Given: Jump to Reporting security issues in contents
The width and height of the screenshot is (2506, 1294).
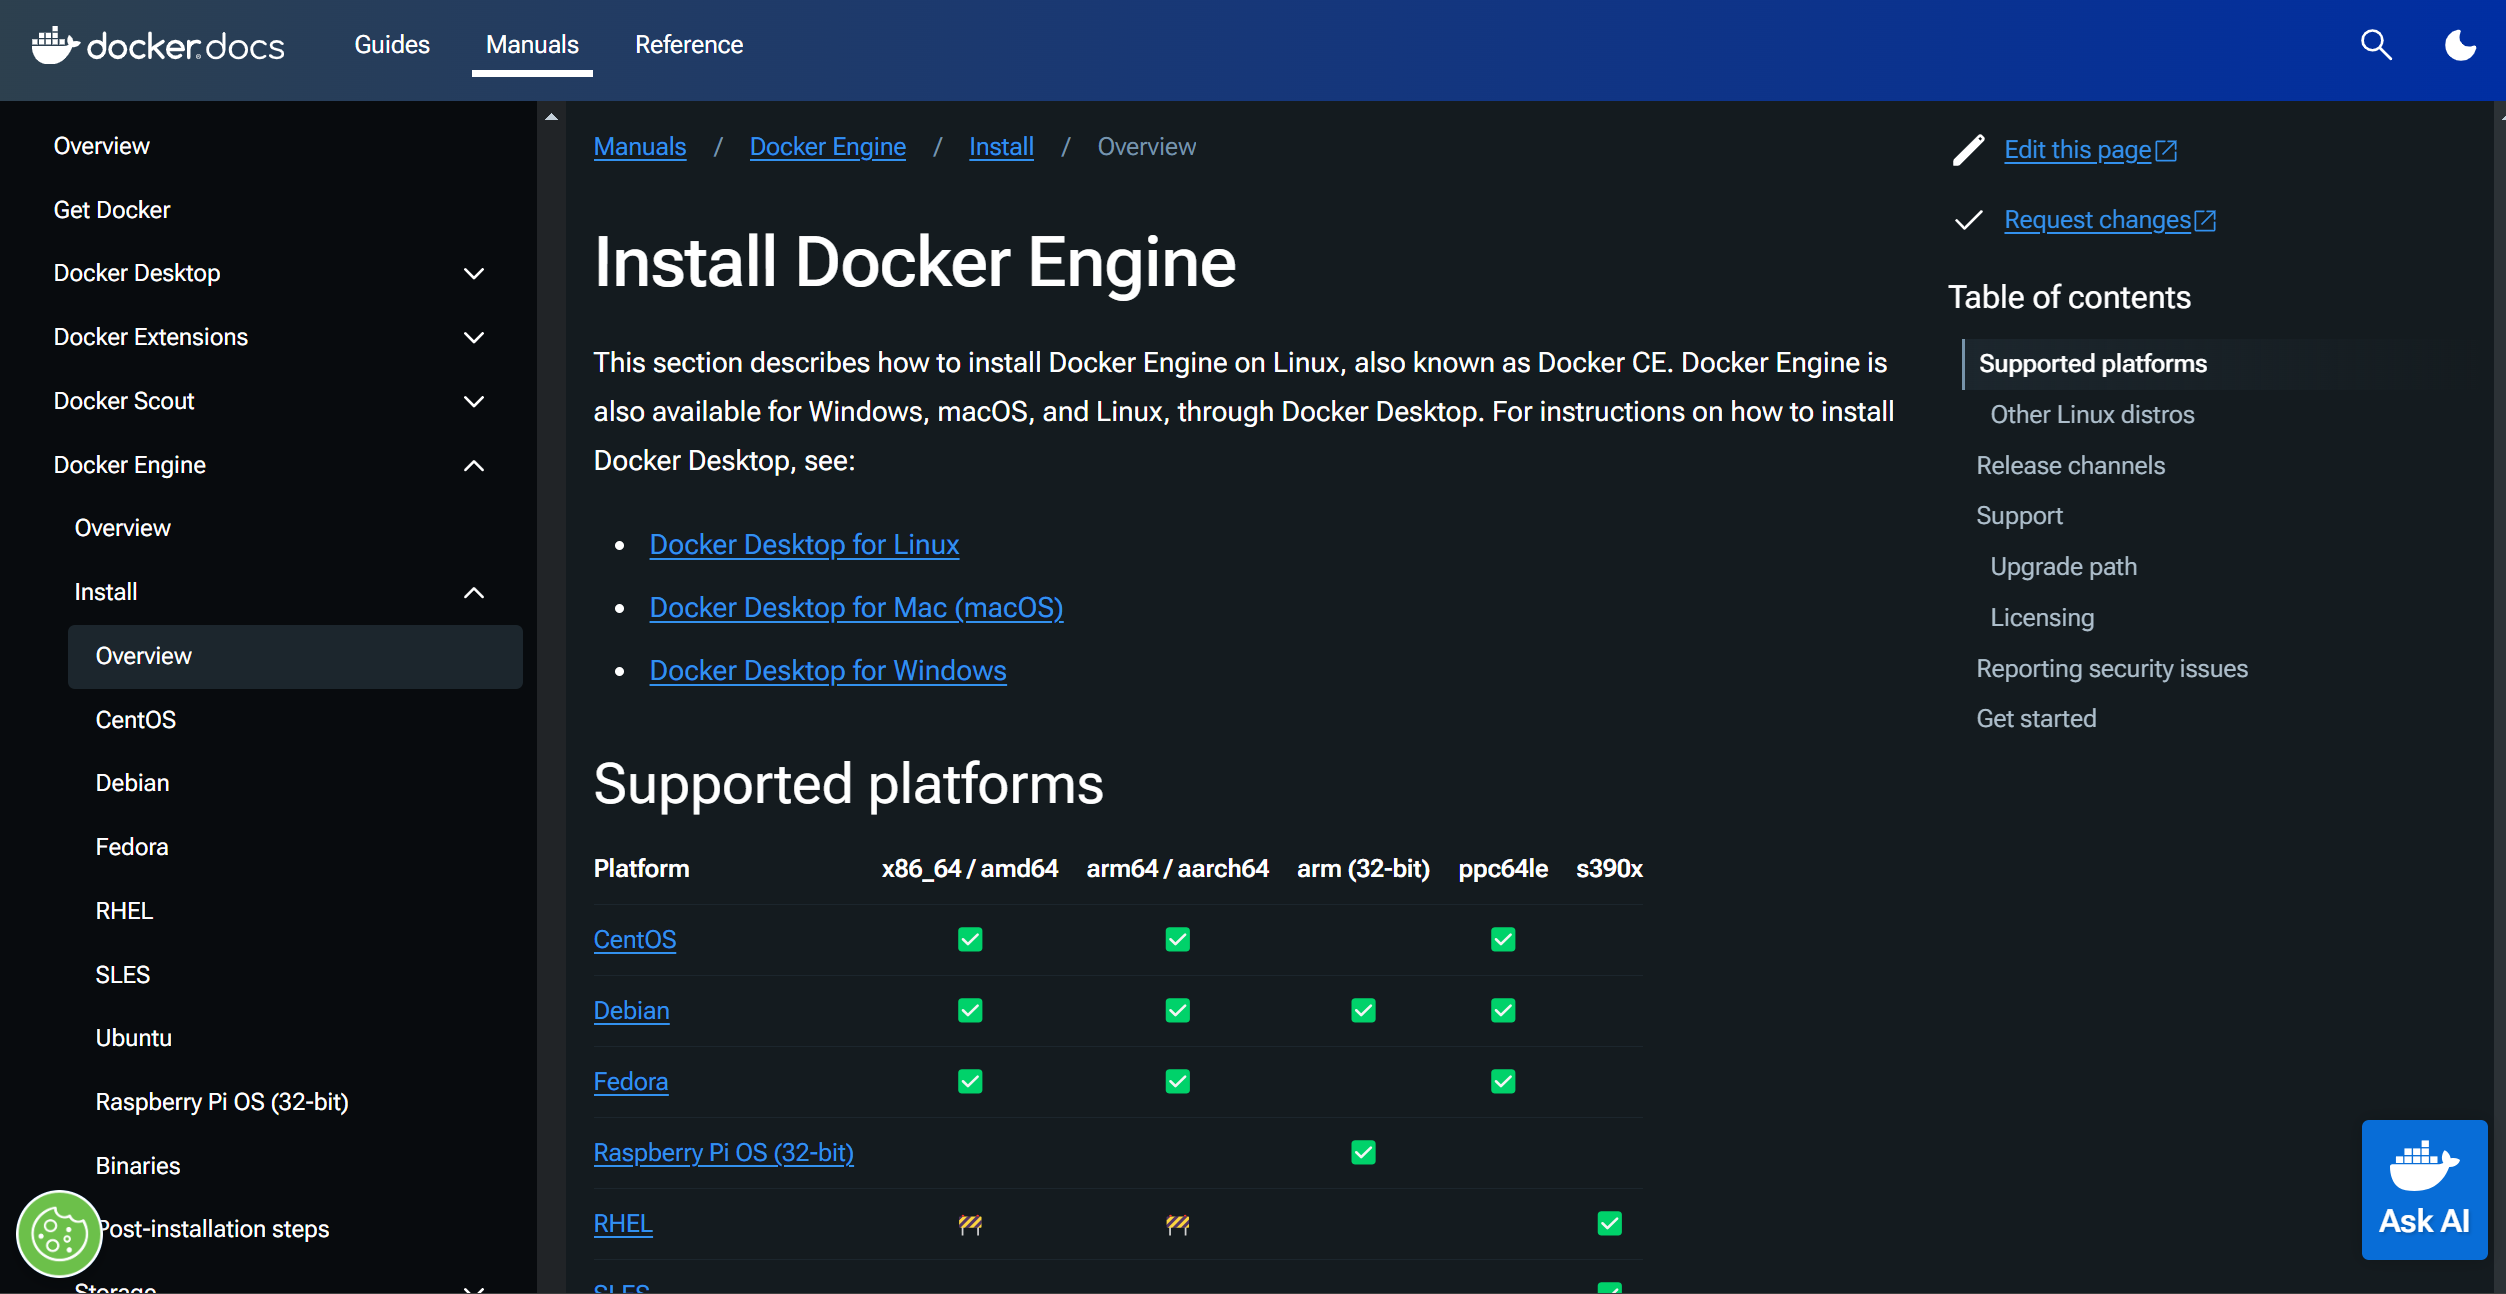Looking at the screenshot, I should (x=2112, y=669).
